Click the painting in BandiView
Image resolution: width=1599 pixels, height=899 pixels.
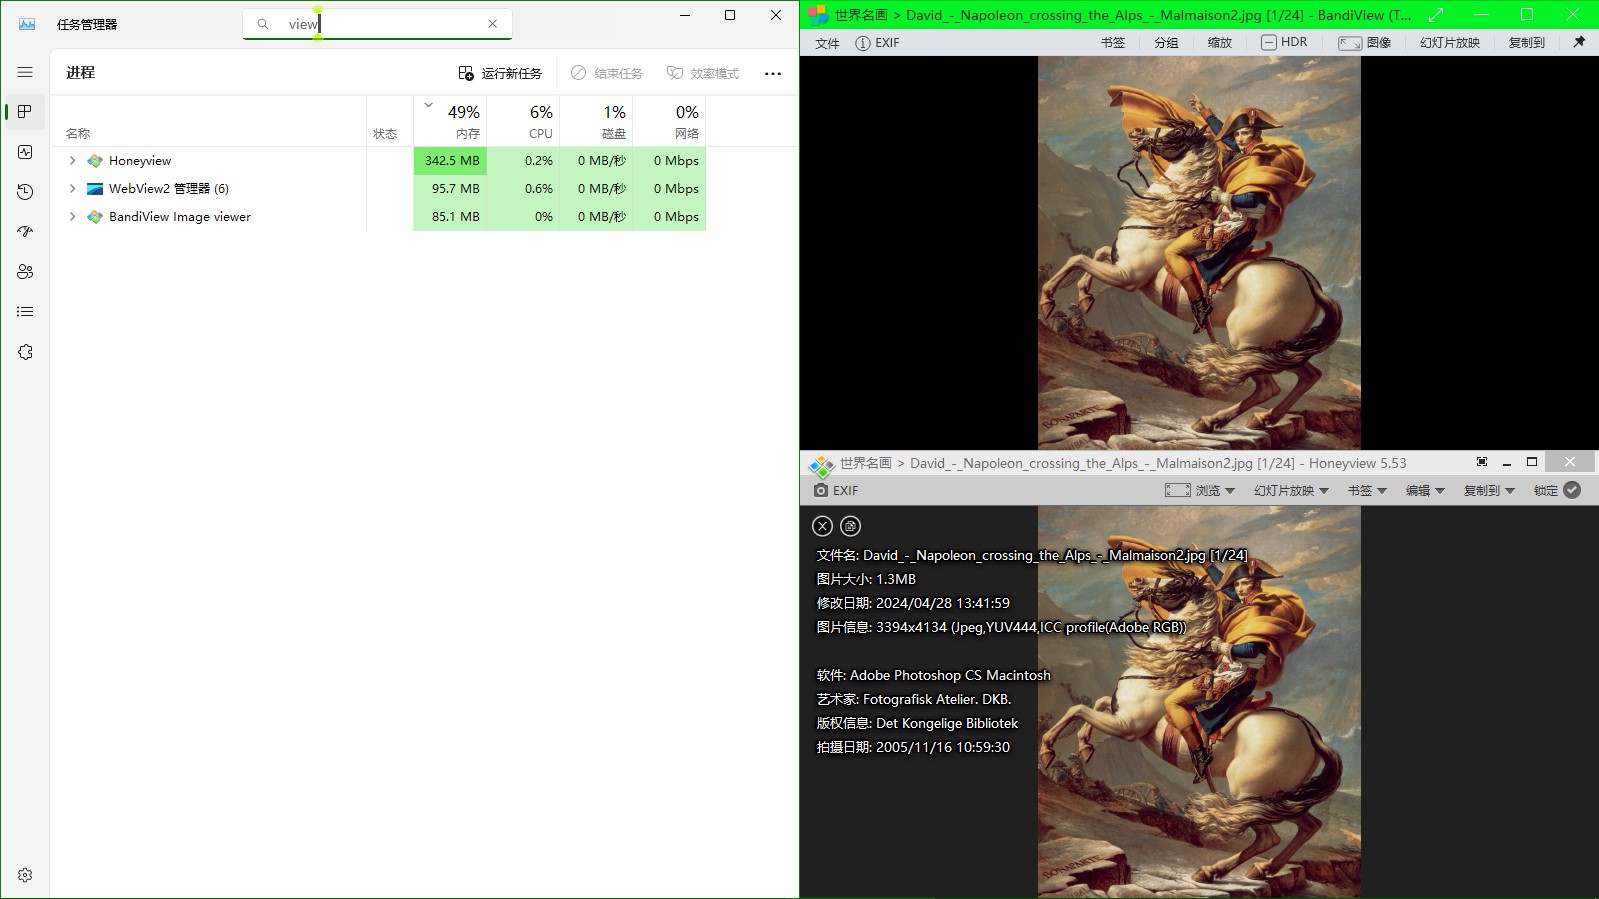pos(1199,252)
